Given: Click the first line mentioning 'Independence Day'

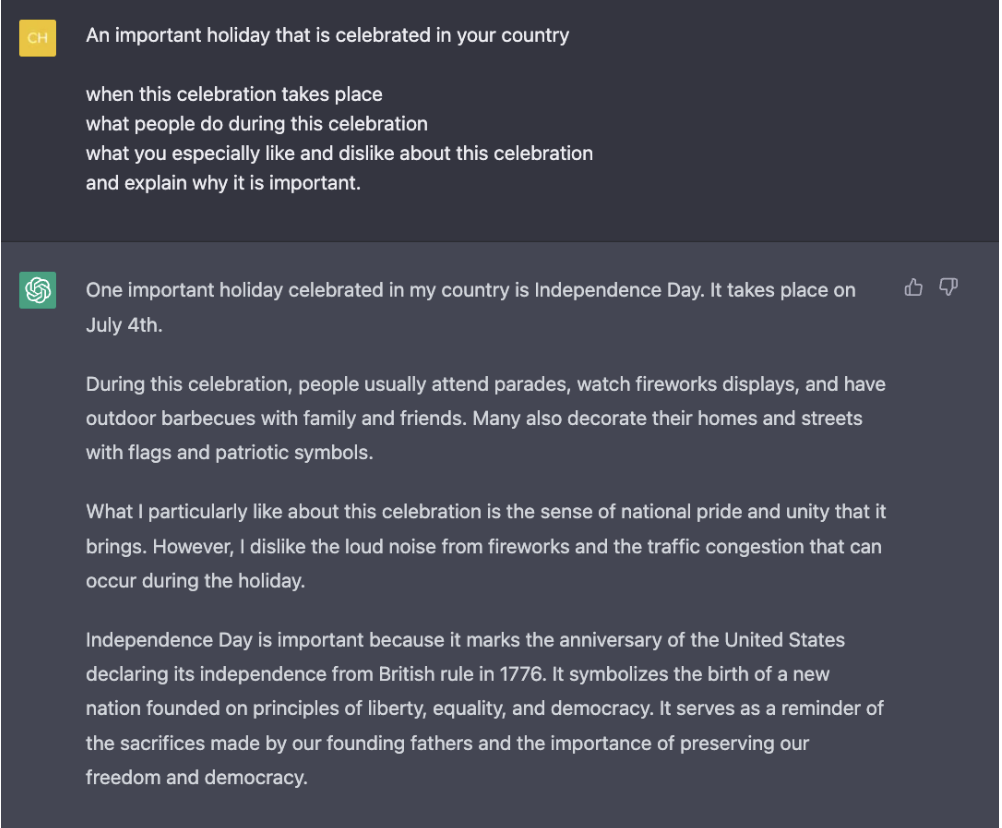Looking at the screenshot, I should point(470,291).
